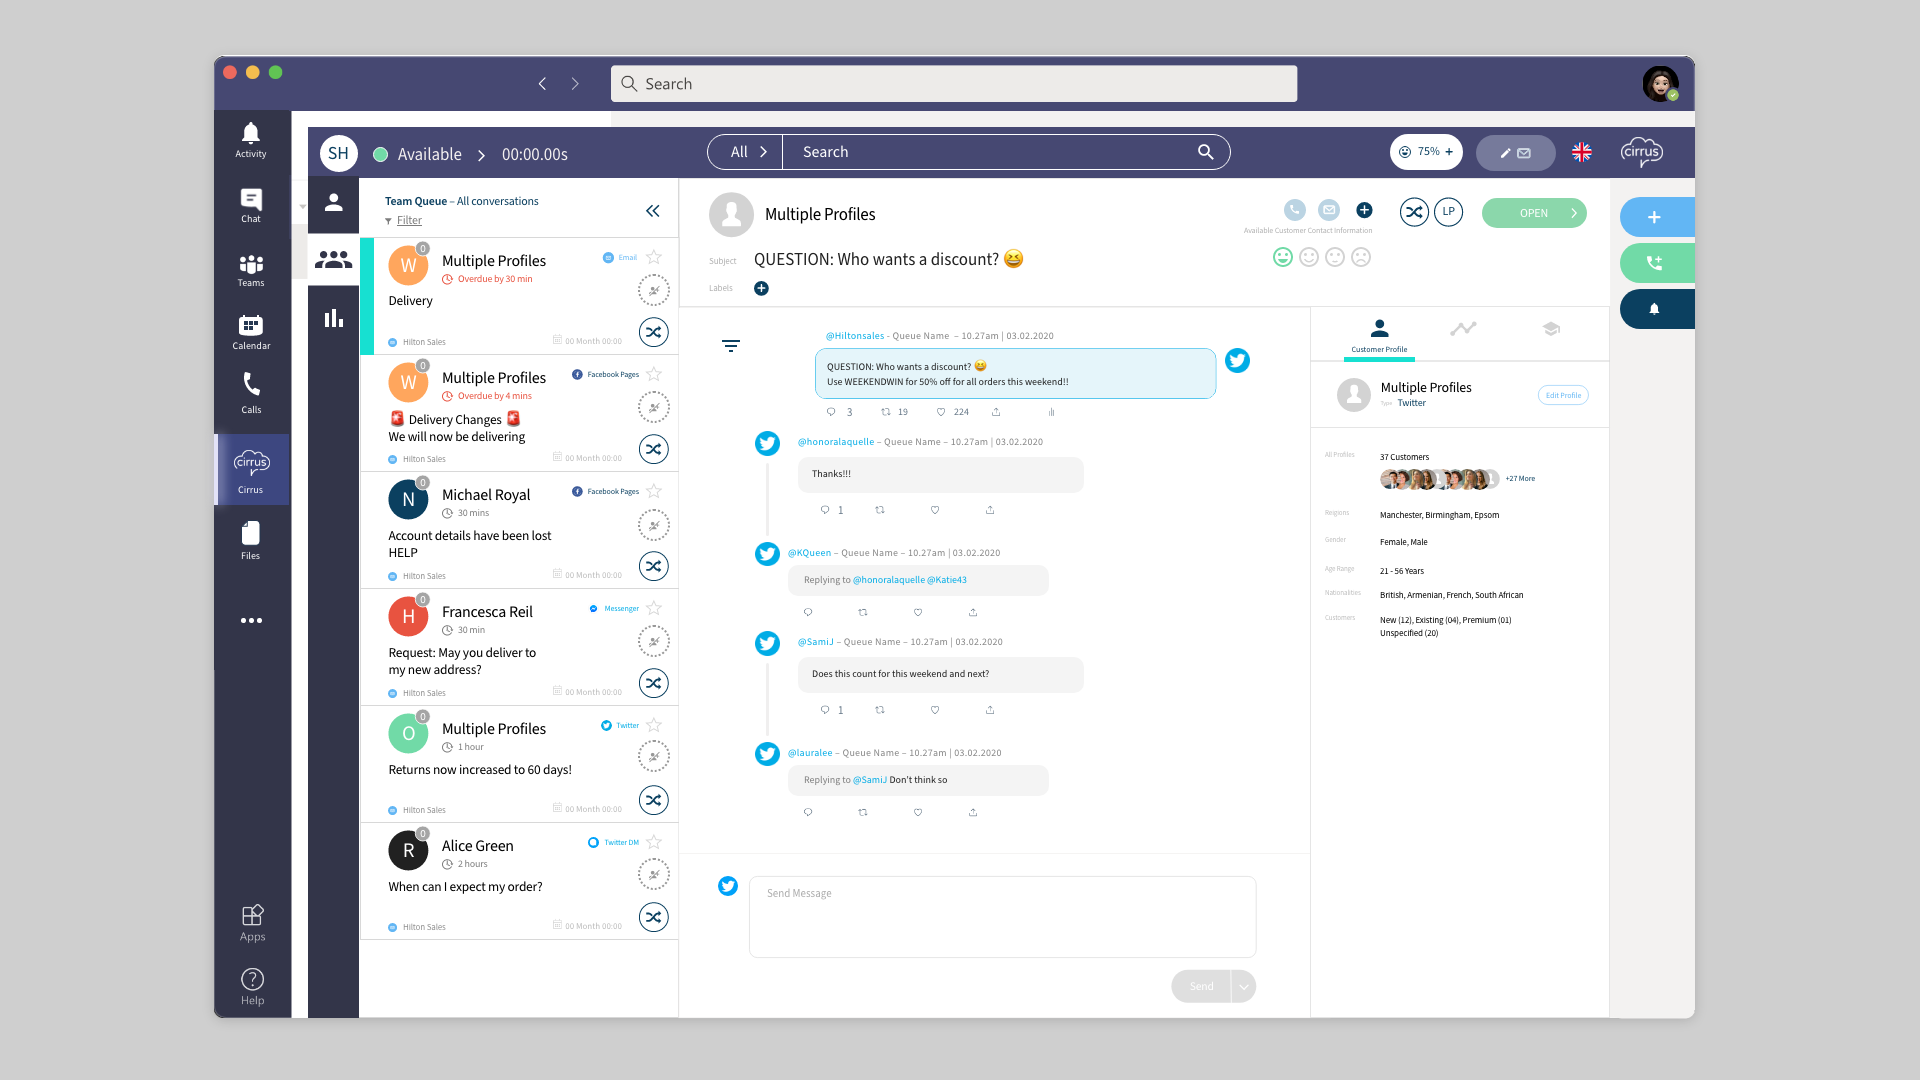Viewport: 1920px width, 1080px height.
Task: Expand the Send options arrow
Action: (1244, 987)
